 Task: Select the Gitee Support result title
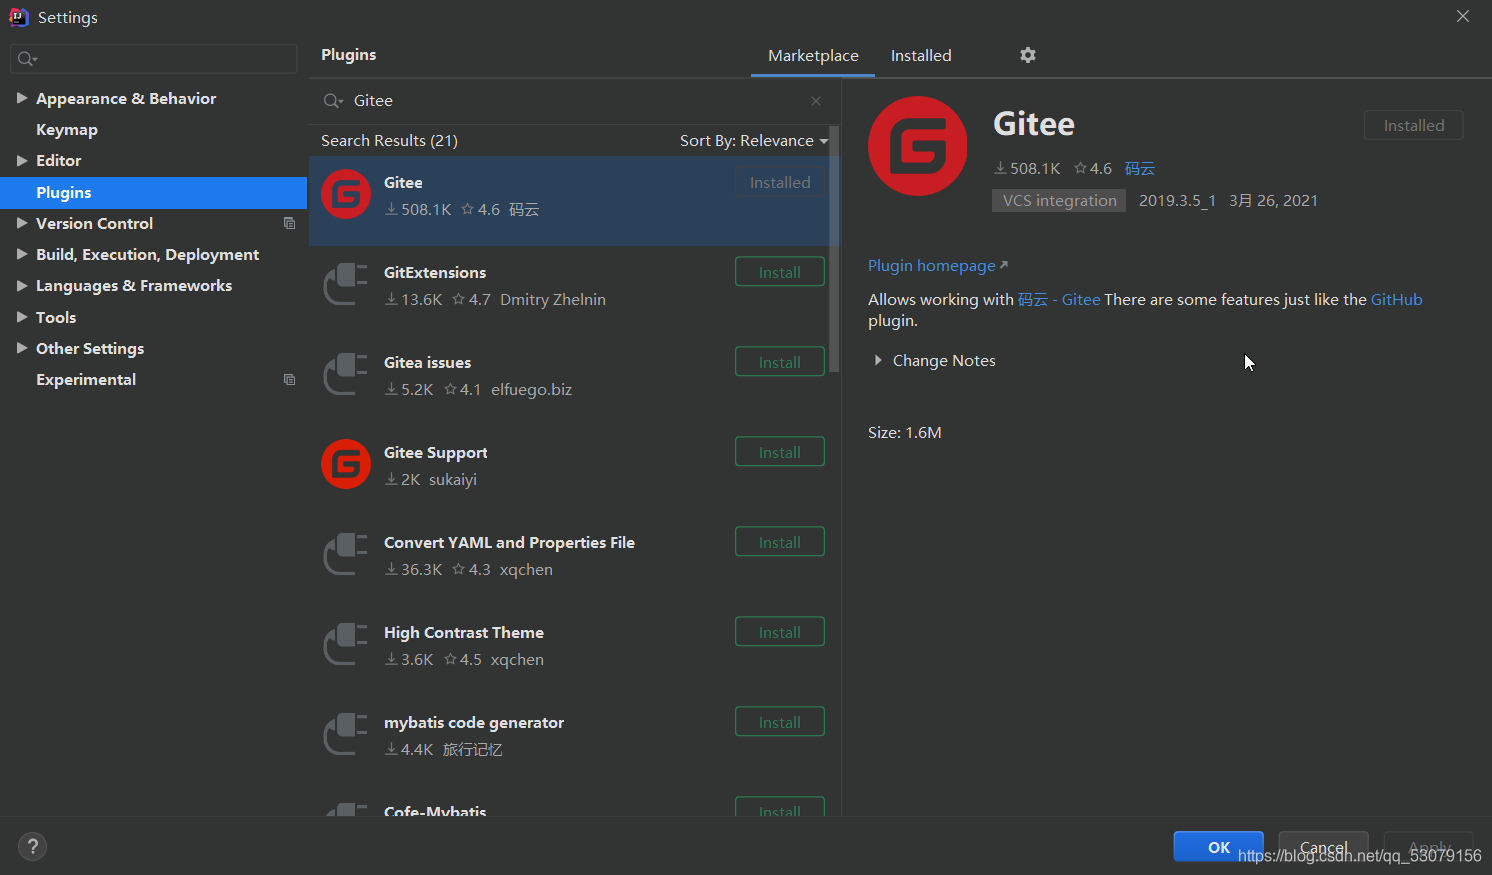coord(436,453)
